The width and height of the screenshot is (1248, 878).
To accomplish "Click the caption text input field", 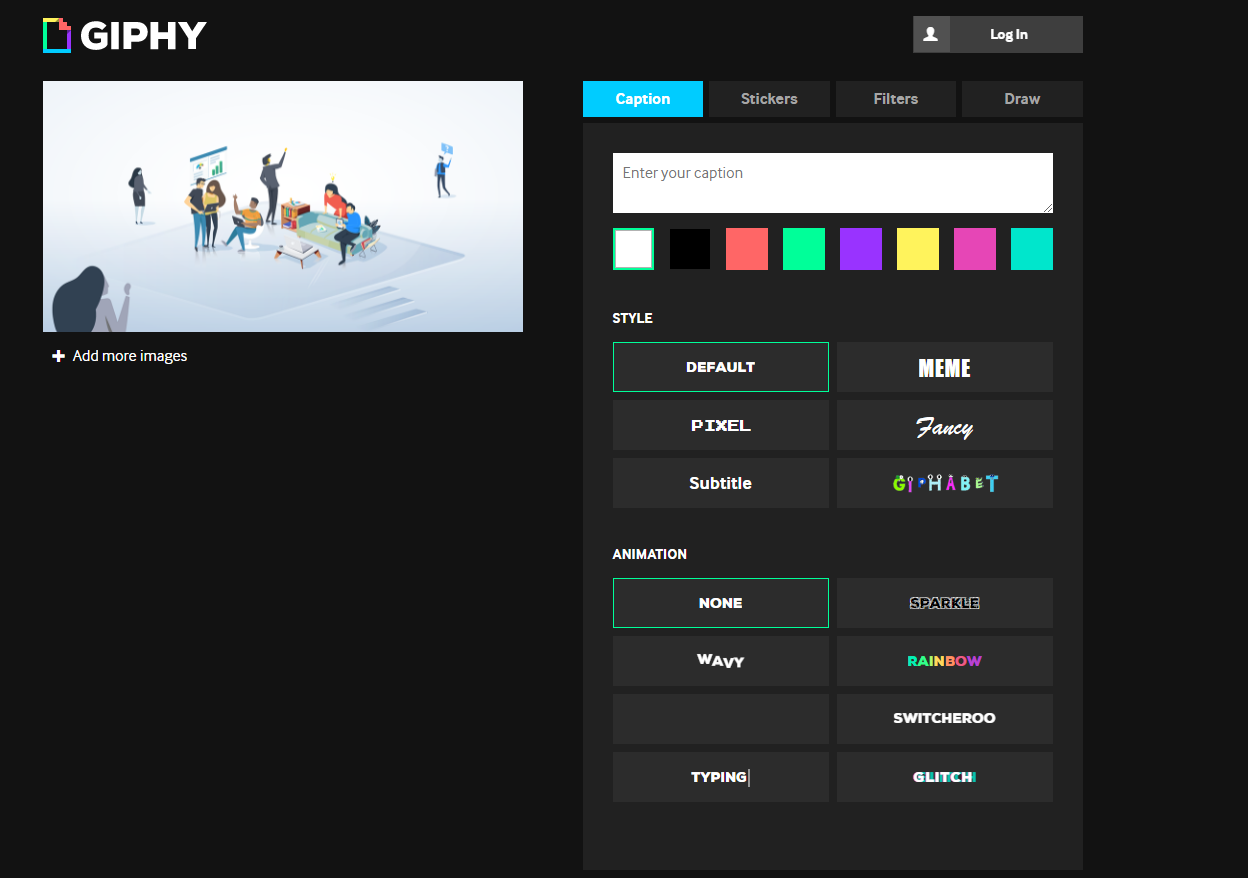I will coord(832,183).
